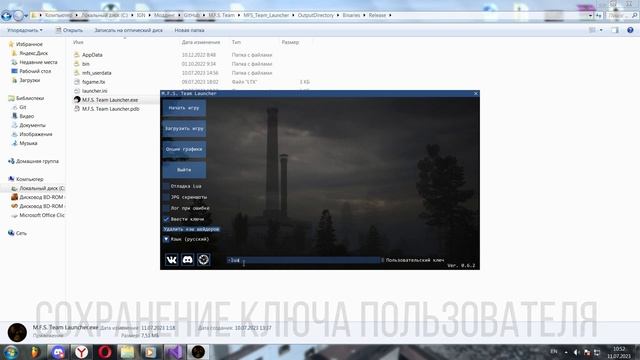Click Explorer forward navigation arrow
The width and height of the screenshot is (640, 360).
(18, 16)
